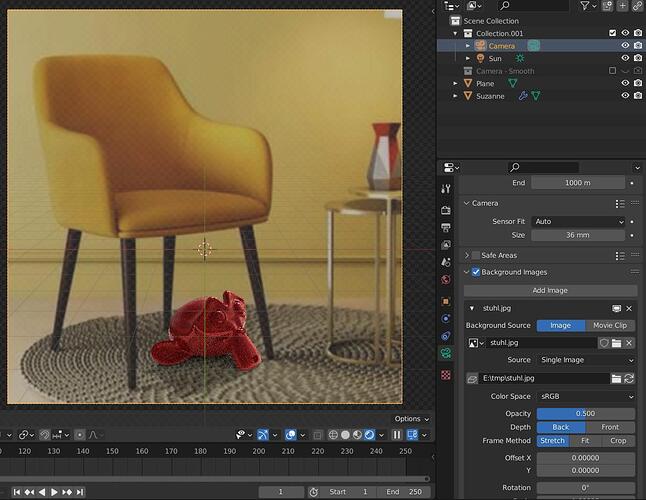Viewport: 646px width, 500px height.
Task: Switch to material preview shading
Action: point(358,435)
